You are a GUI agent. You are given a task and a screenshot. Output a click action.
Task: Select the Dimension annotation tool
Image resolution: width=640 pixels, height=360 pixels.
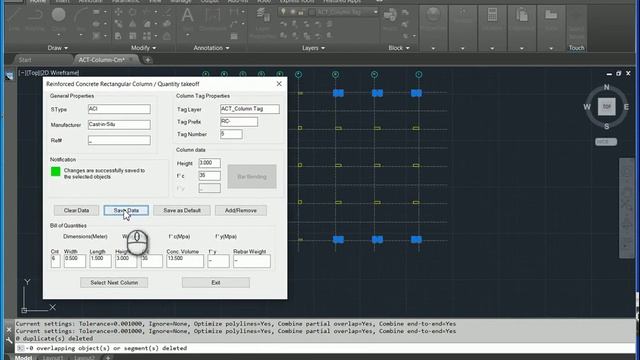(x=213, y=18)
